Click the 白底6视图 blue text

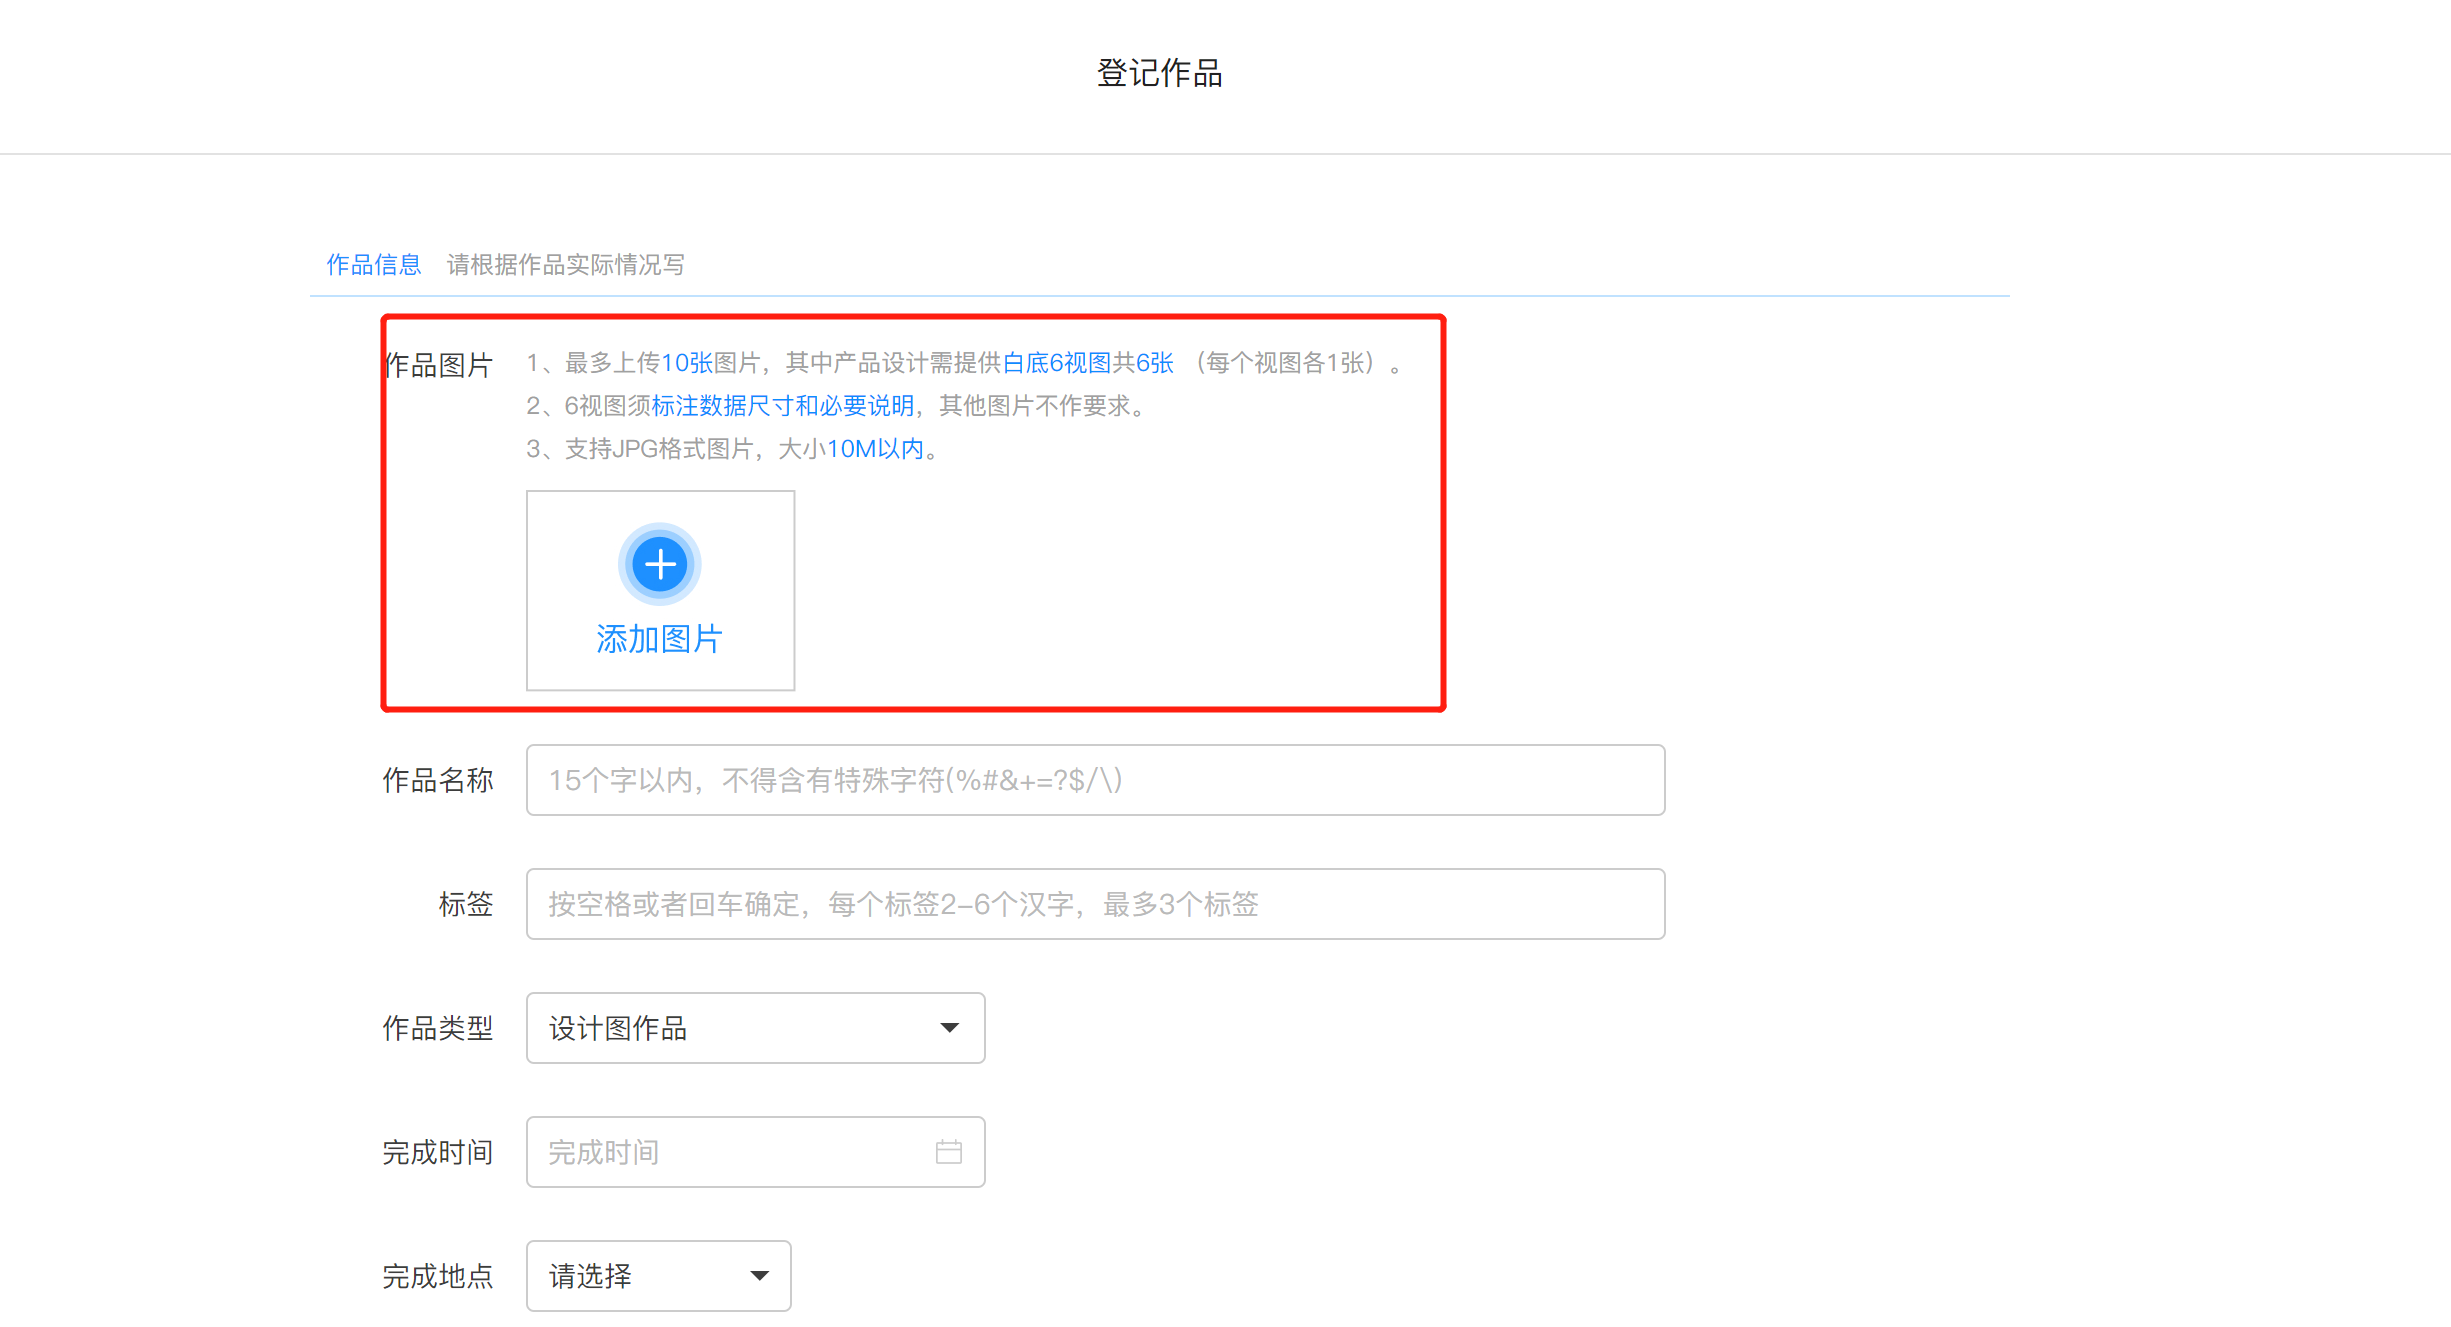pos(1055,363)
